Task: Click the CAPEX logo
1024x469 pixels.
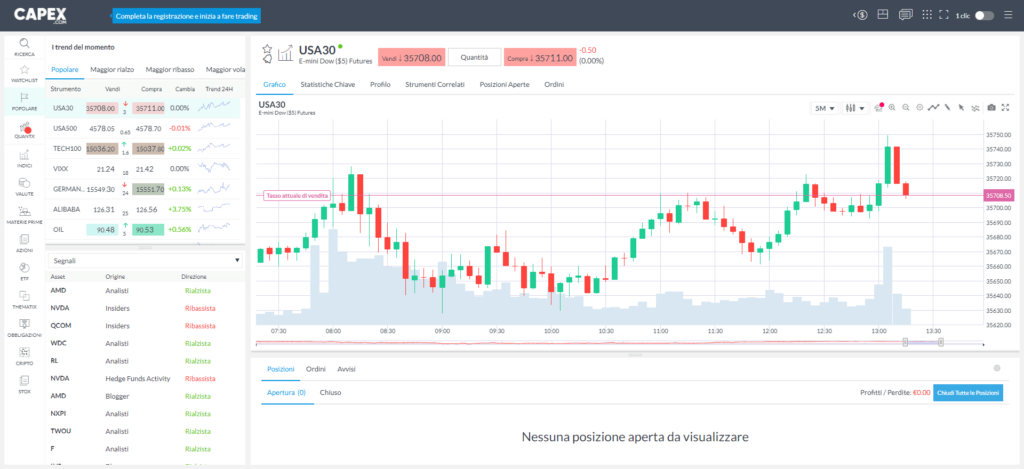Action: (39, 14)
